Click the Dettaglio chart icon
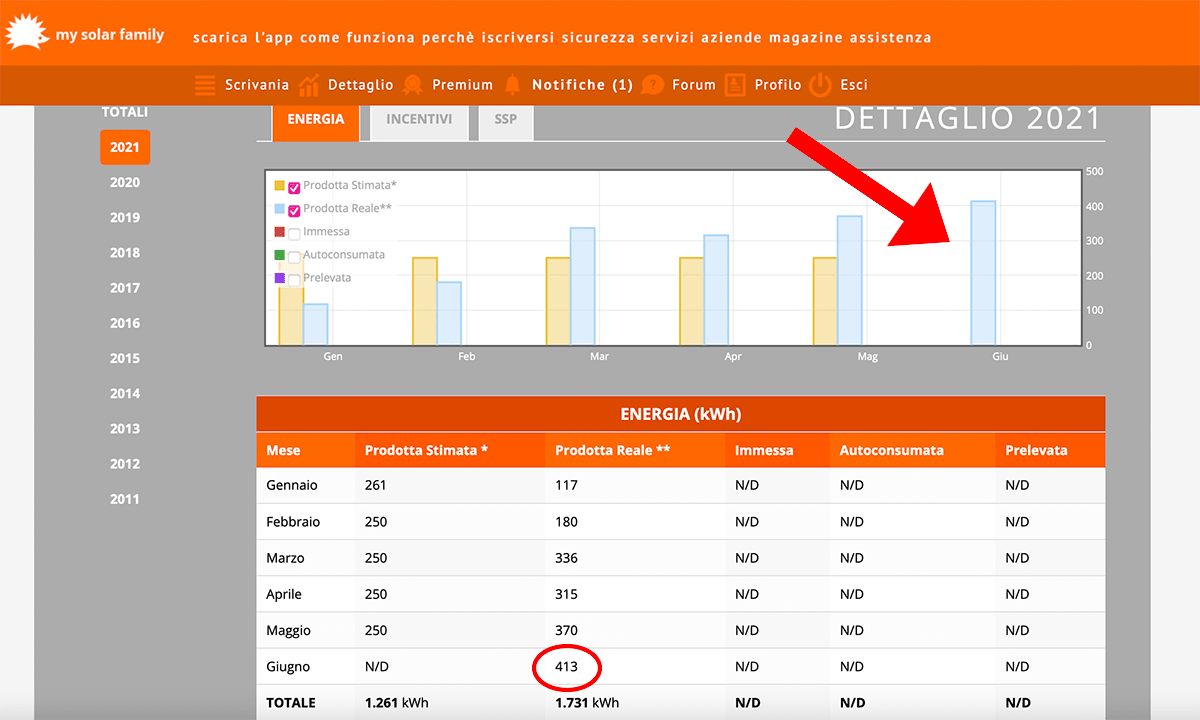The width and height of the screenshot is (1200, 720). coord(309,85)
